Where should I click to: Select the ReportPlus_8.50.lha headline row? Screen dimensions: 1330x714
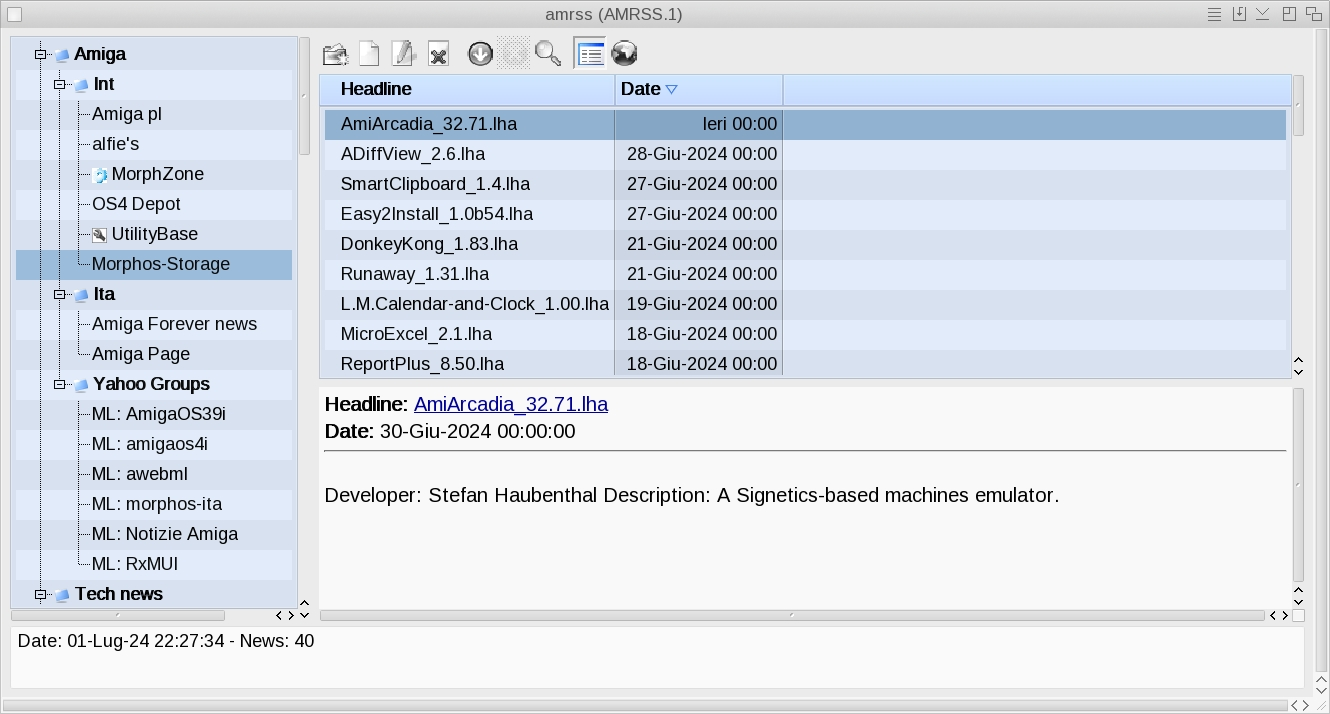[x=805, y=363]
